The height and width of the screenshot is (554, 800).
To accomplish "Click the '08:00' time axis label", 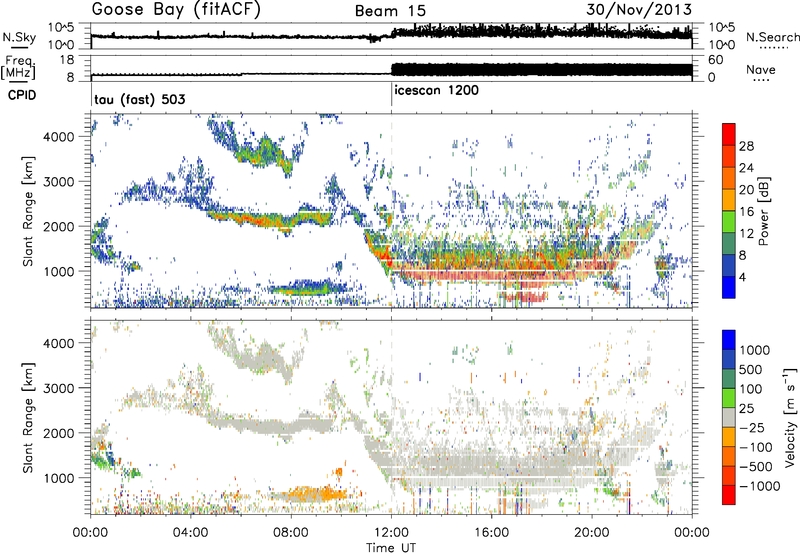I will 291,533.
